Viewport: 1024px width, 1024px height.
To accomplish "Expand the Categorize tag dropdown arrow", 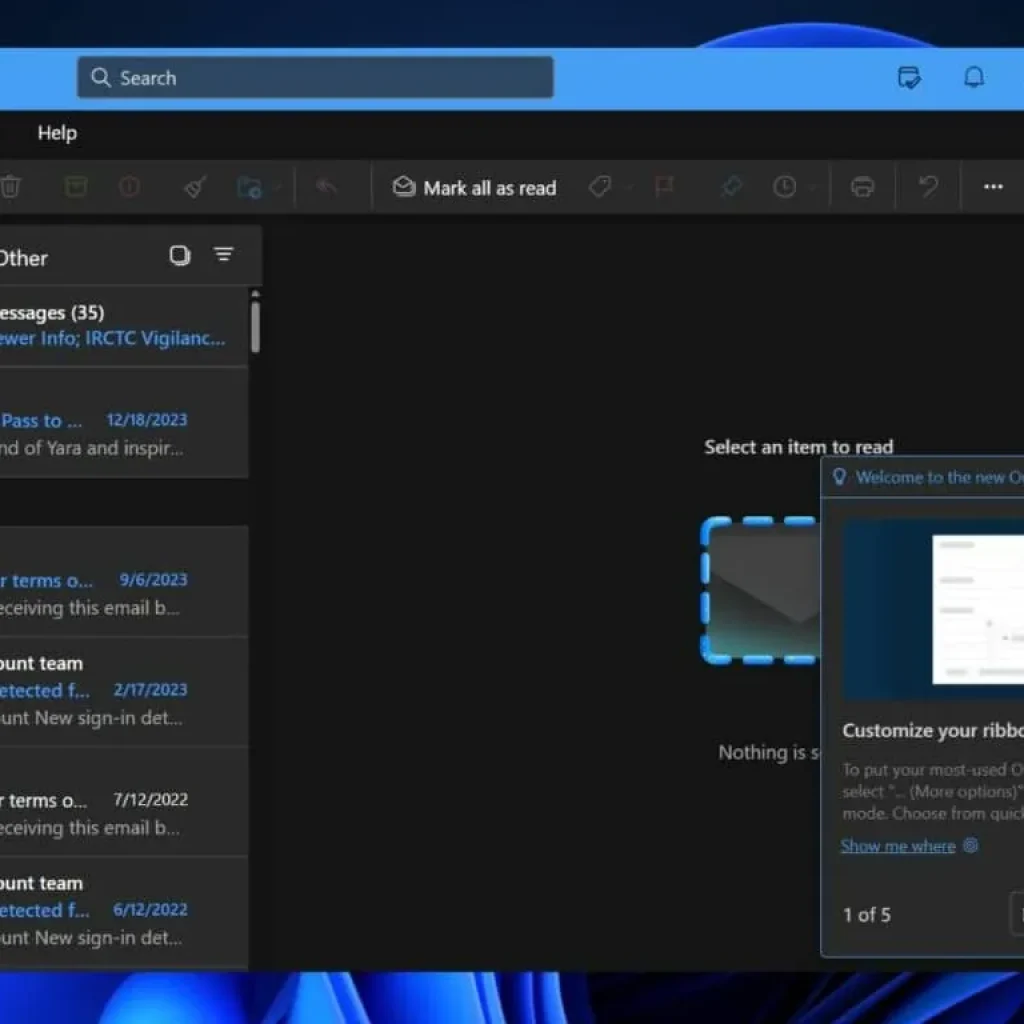I will (628, 188).
